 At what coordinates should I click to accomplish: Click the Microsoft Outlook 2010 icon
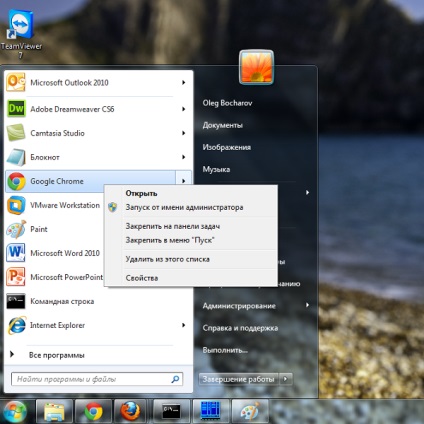(16, 82)
